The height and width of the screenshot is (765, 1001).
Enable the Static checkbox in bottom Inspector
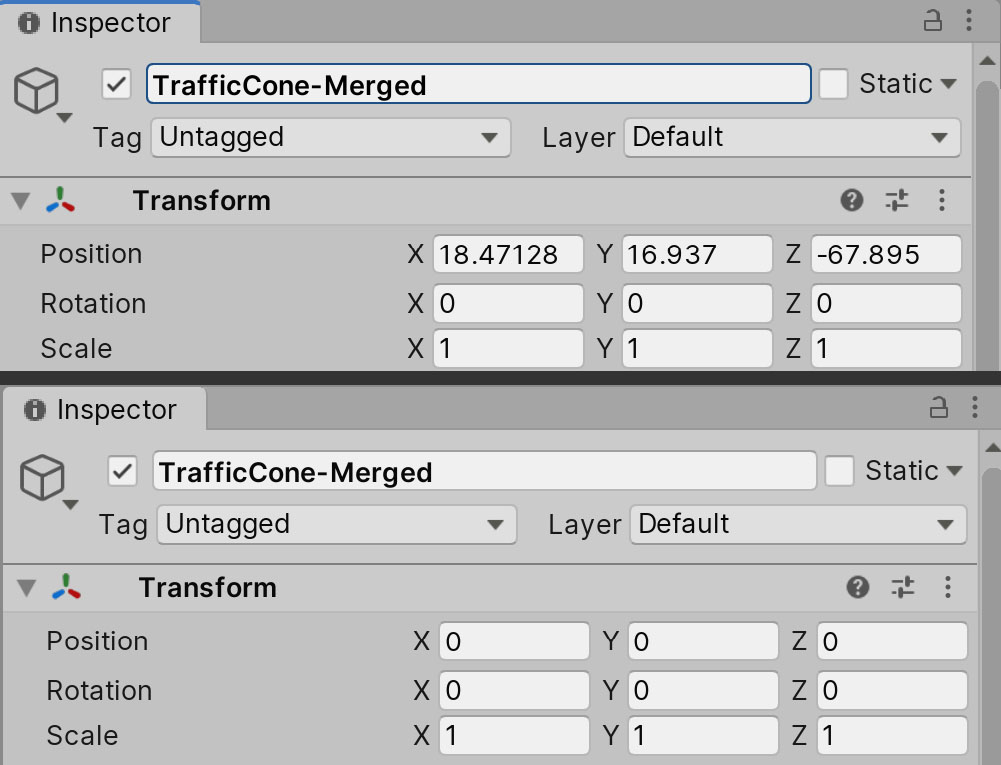coord(839,471)
